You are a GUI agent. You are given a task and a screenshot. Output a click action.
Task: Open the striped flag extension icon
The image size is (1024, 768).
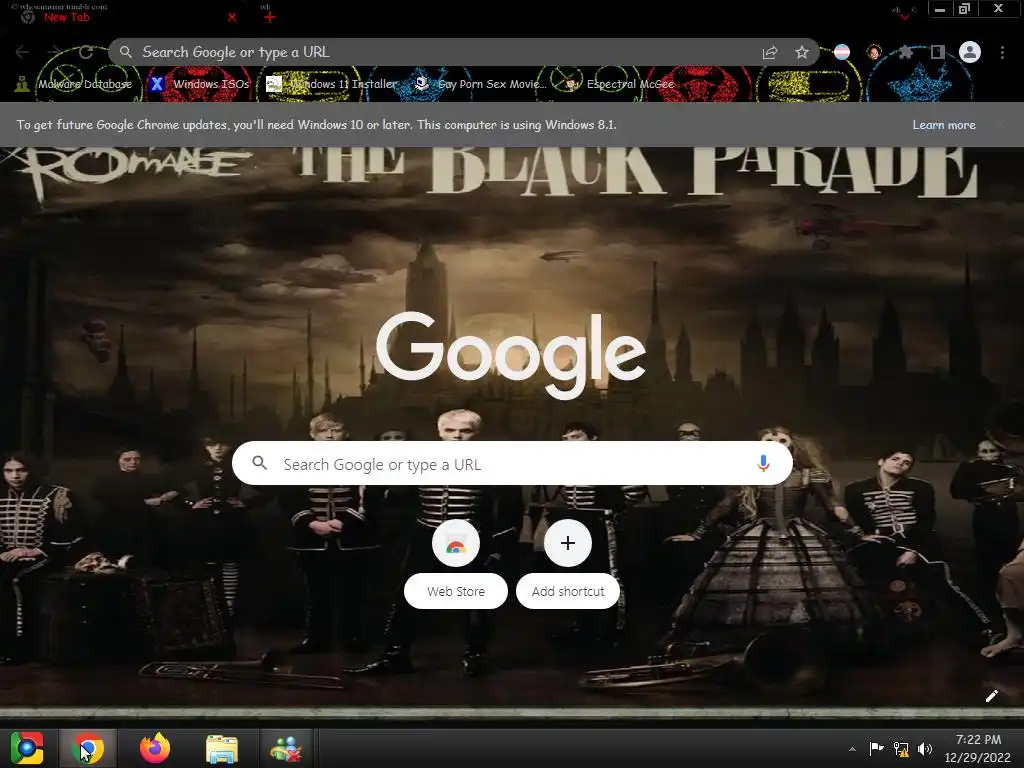click(842, 52)
